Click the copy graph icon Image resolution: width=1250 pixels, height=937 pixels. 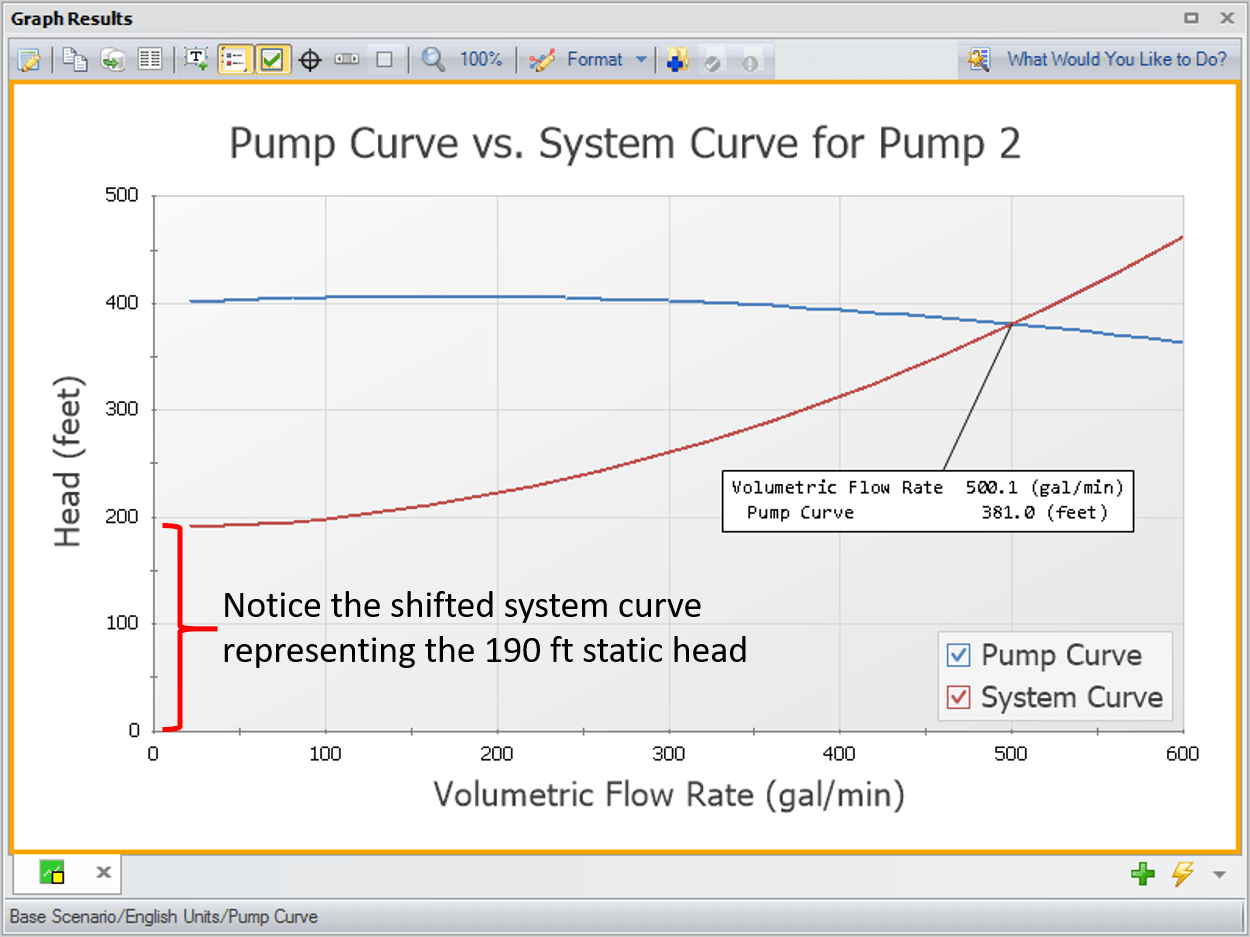tap(75, 60)
